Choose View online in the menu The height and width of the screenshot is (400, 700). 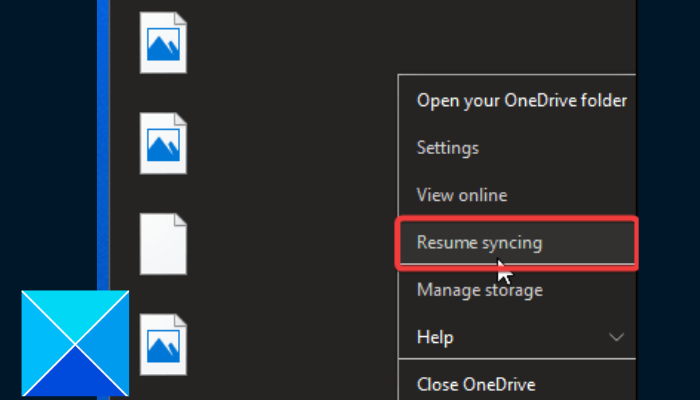pos(462,196)
